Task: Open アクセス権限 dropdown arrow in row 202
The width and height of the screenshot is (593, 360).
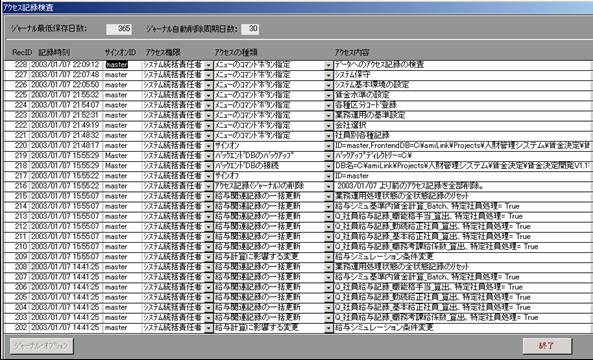Action: point(208,328)
